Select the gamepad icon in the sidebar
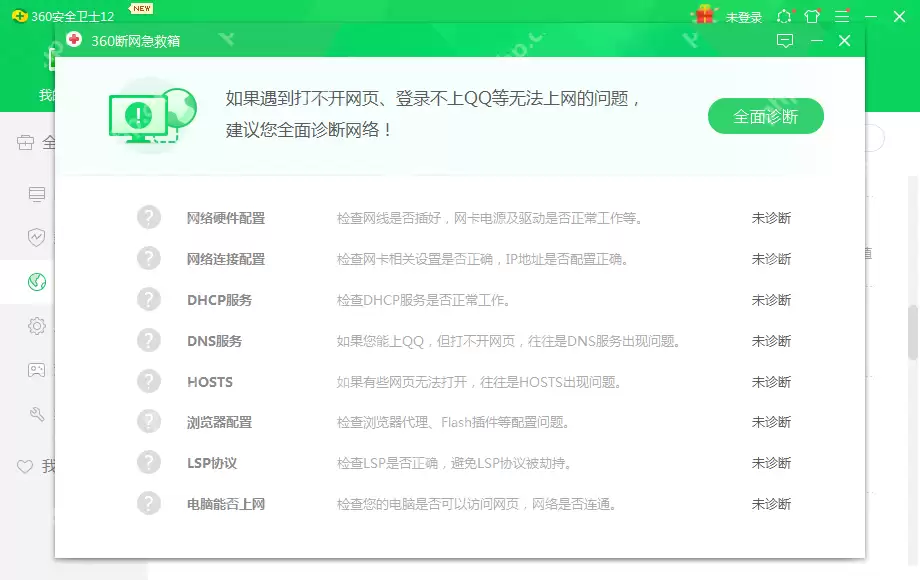Image resolution: width=920 pixels, height=580 pixels. pos(37,370)
